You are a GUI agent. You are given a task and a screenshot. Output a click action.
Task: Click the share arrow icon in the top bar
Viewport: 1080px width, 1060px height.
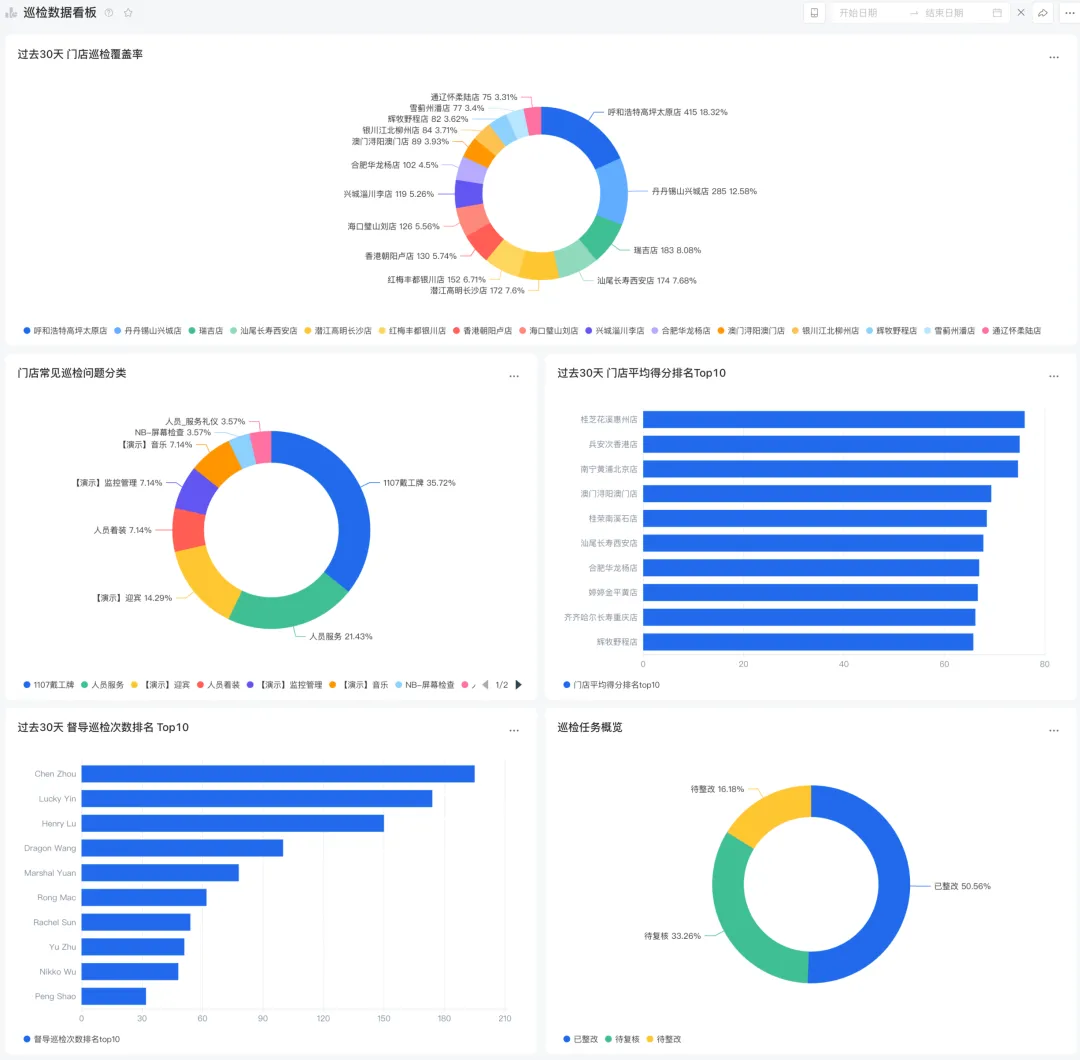click(1043, 13)
